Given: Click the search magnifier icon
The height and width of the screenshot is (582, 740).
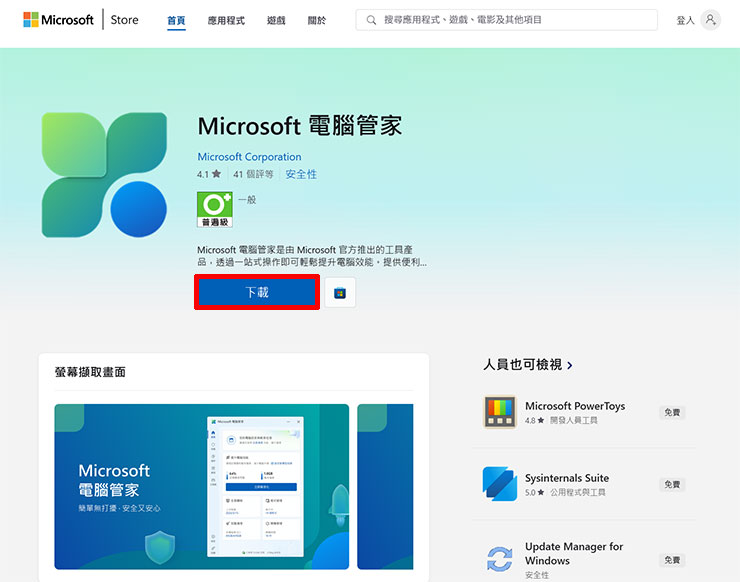Looking at the screenshot, I should pyautogui.click(x=371, y=20).
